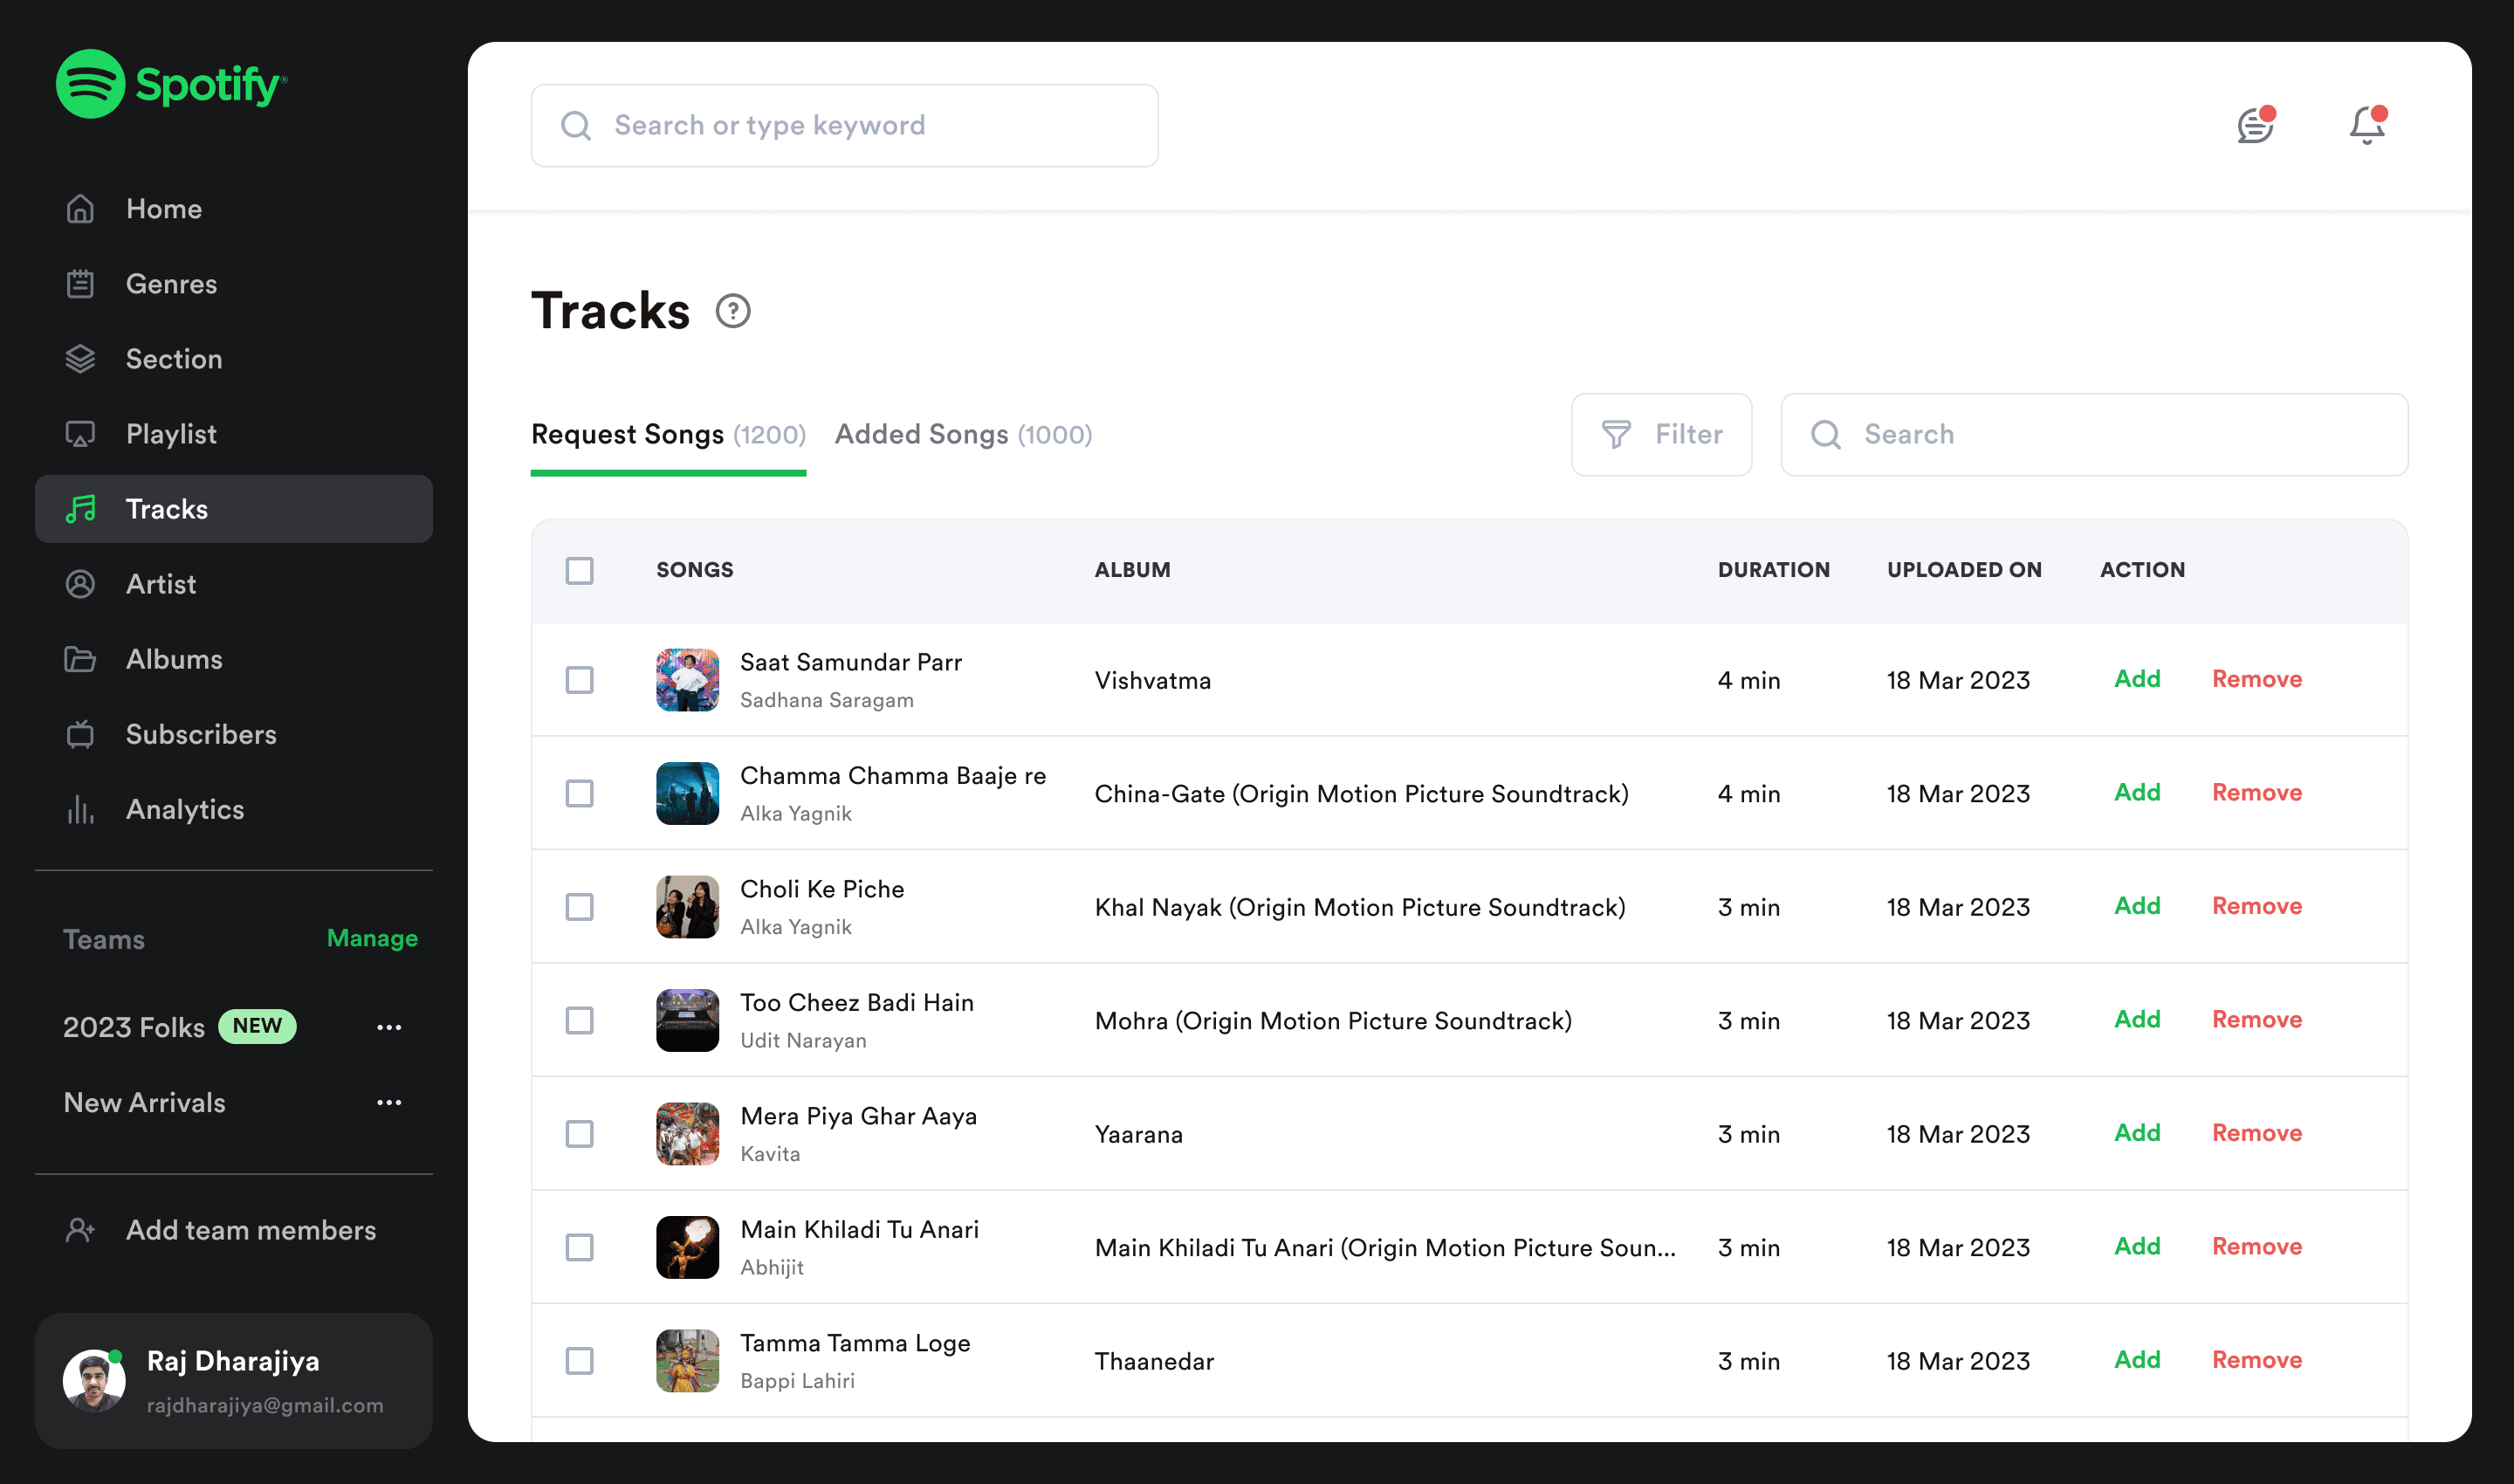Viewport: 2514px width, 1484px height.
Task: Add the Saat Samundar Parr song
Action: [x=2137, y=679]
